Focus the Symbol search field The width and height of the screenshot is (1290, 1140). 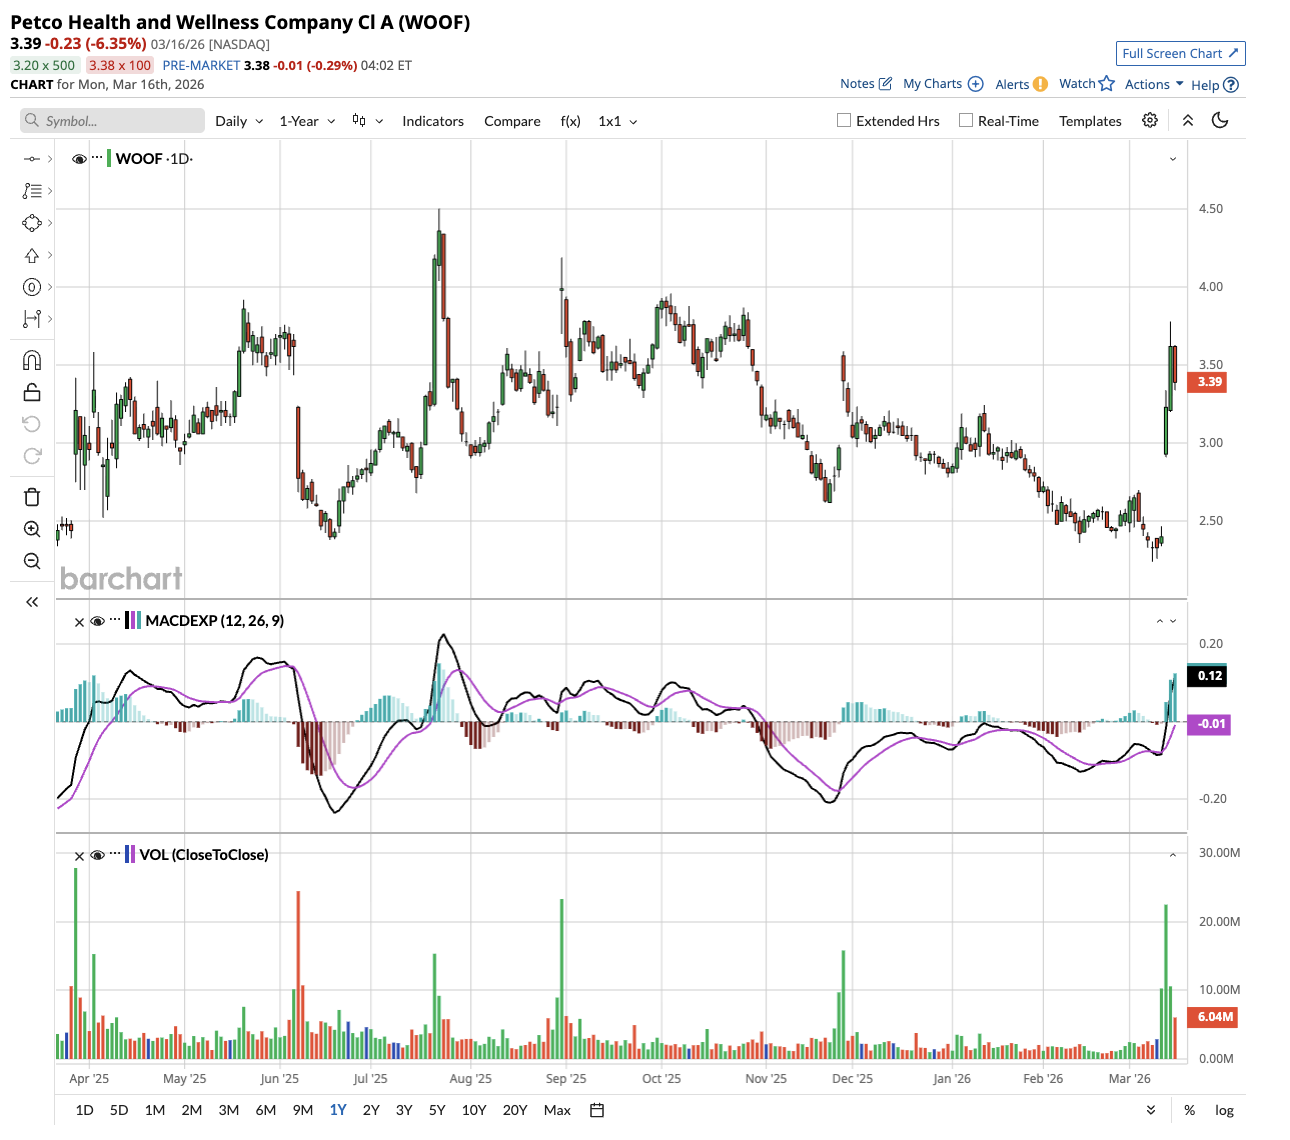point(112,121)
